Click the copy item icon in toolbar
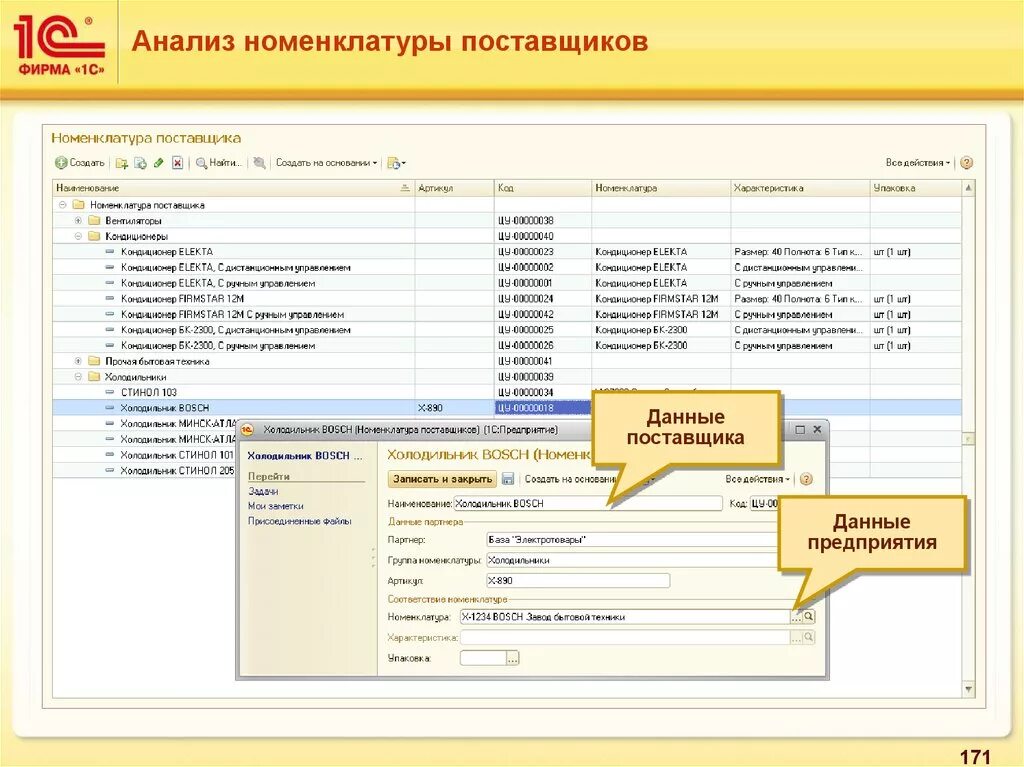This screenshot has width=1024, height=767. click(x=140, y=163)
